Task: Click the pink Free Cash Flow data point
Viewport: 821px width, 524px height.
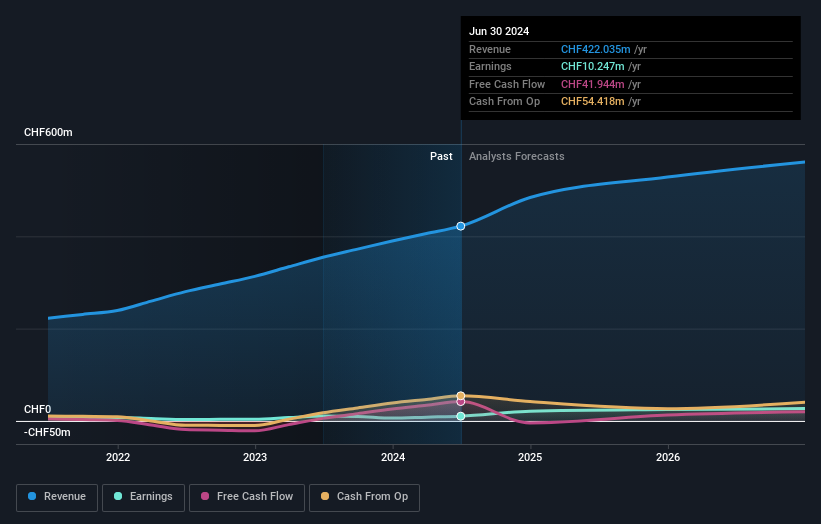Action: point(461,402)
